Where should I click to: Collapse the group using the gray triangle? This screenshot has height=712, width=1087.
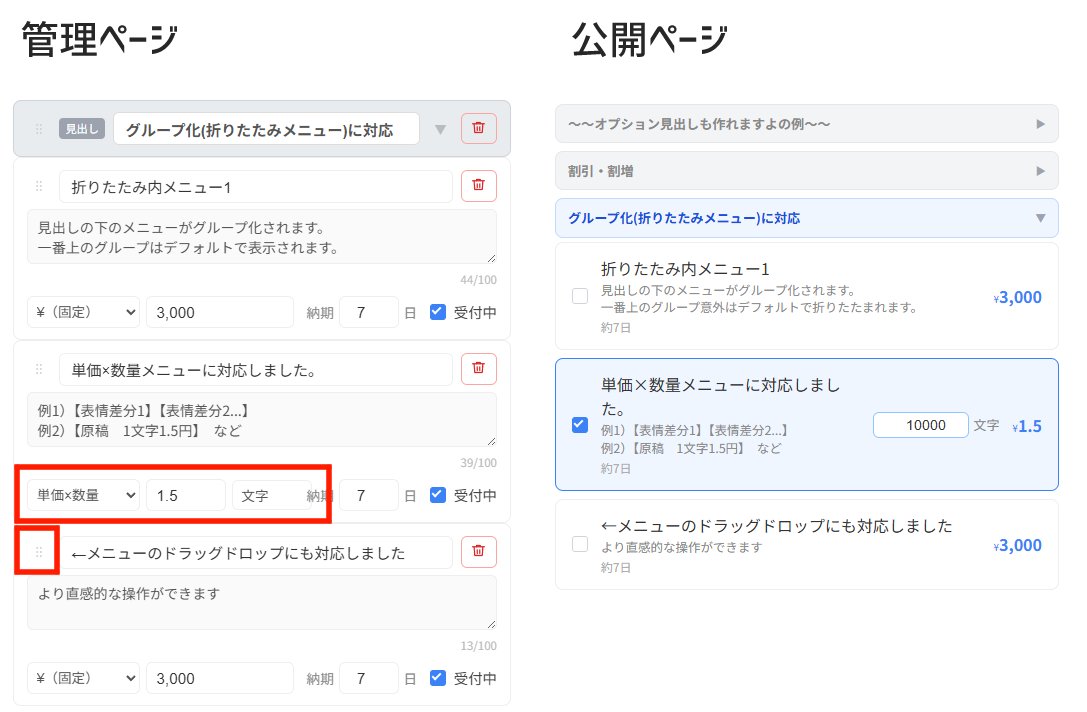[440, 128]
